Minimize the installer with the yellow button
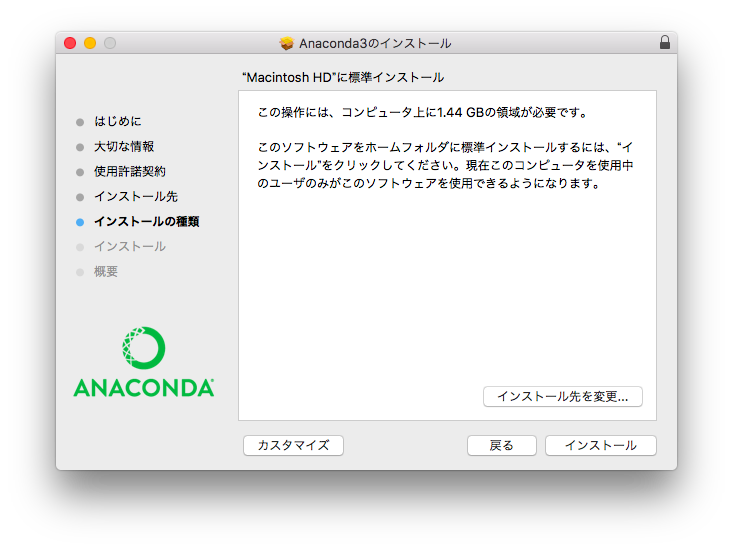The height and width of the screenshot is (550, 733). point(90,43)
